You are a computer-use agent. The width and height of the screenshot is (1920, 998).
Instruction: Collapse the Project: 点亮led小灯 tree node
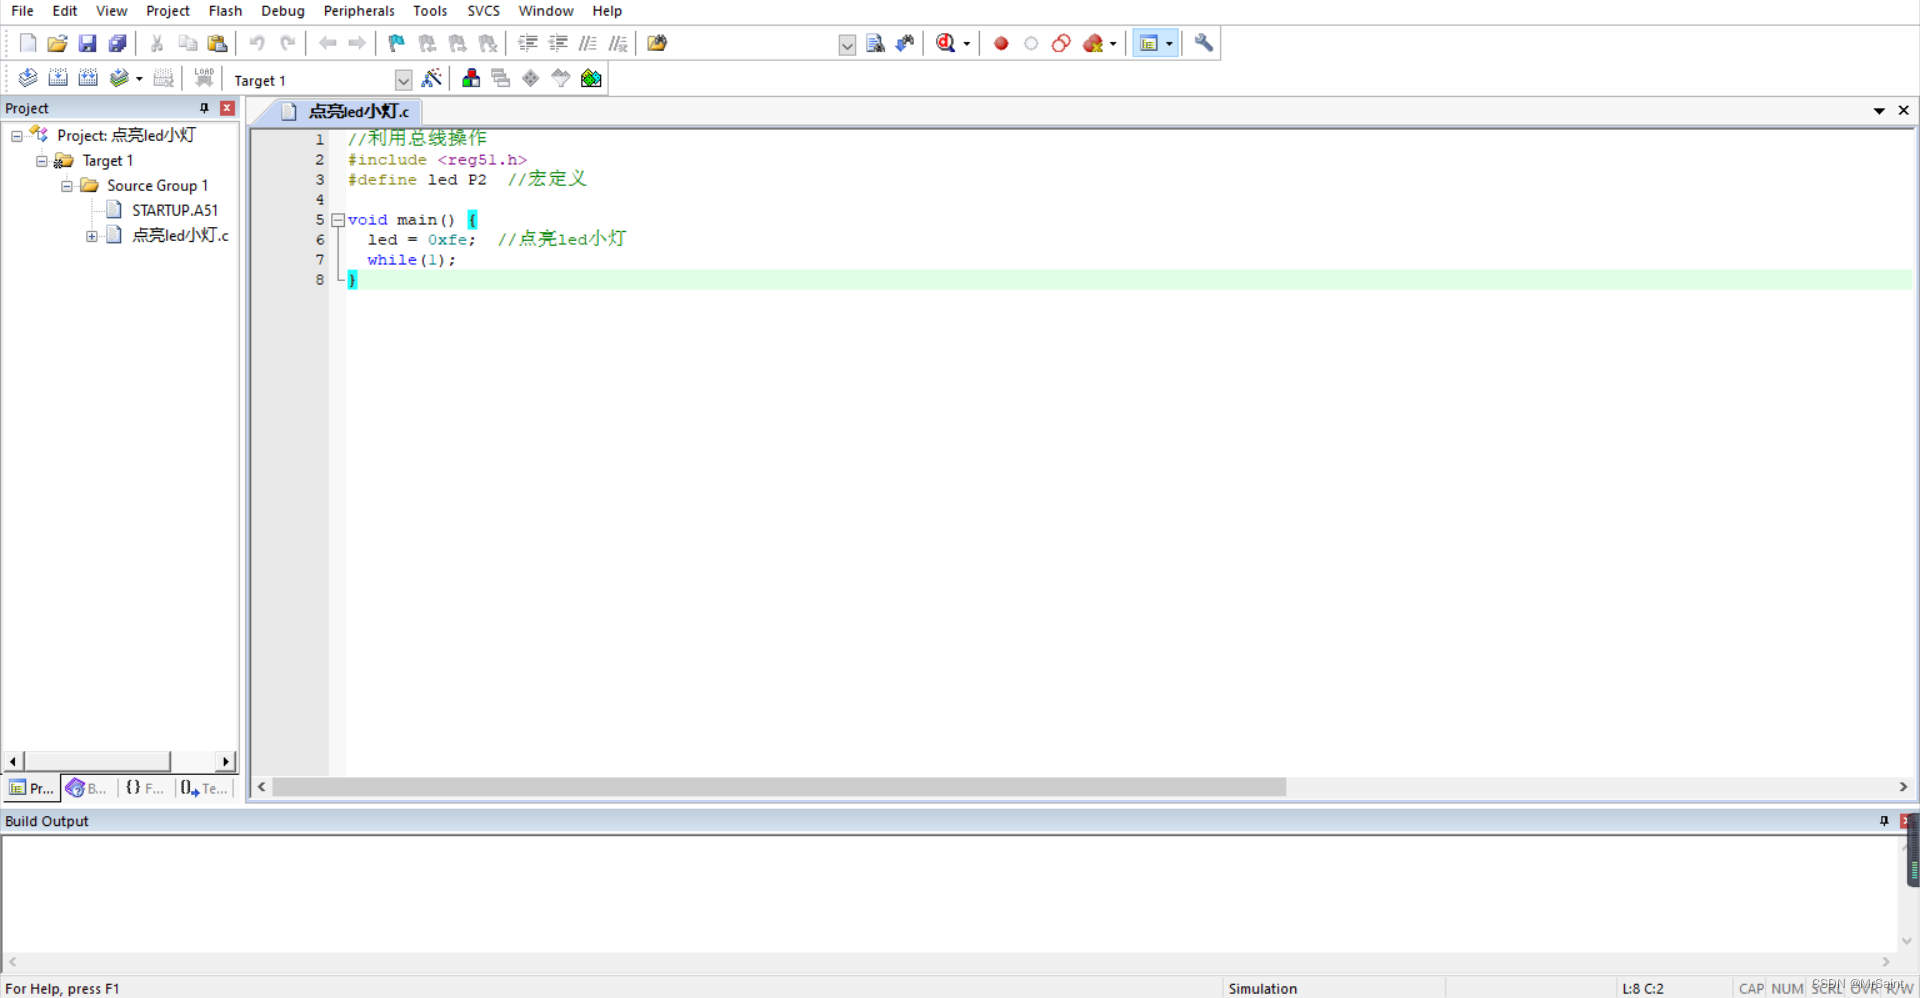pyautogui.click(x=17, y=136)
